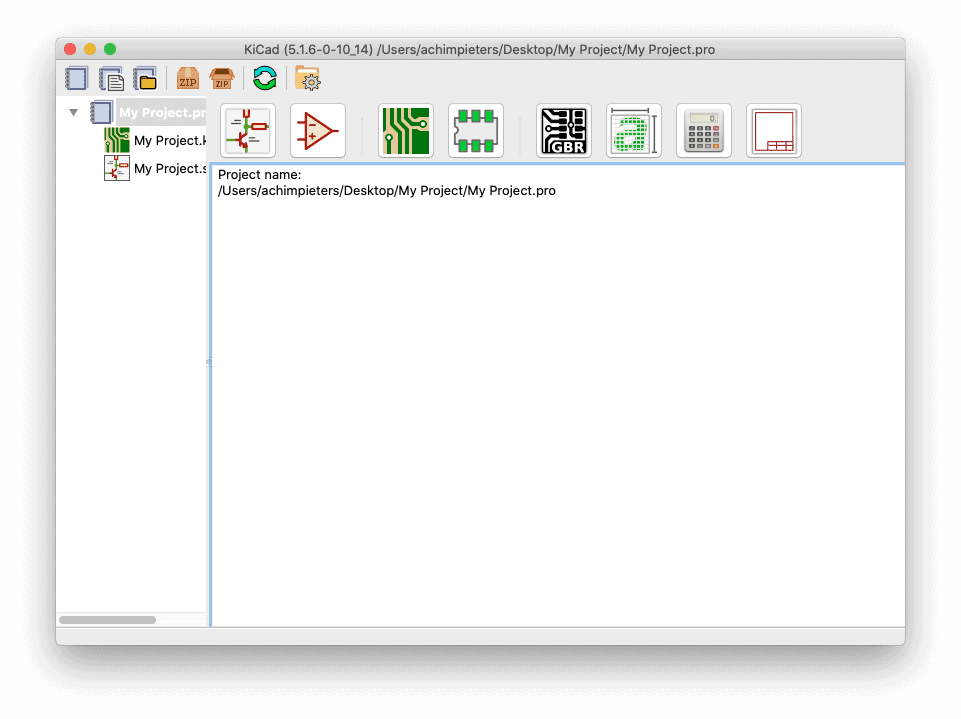Click the 'Project name:' label text

pos(259,175)
